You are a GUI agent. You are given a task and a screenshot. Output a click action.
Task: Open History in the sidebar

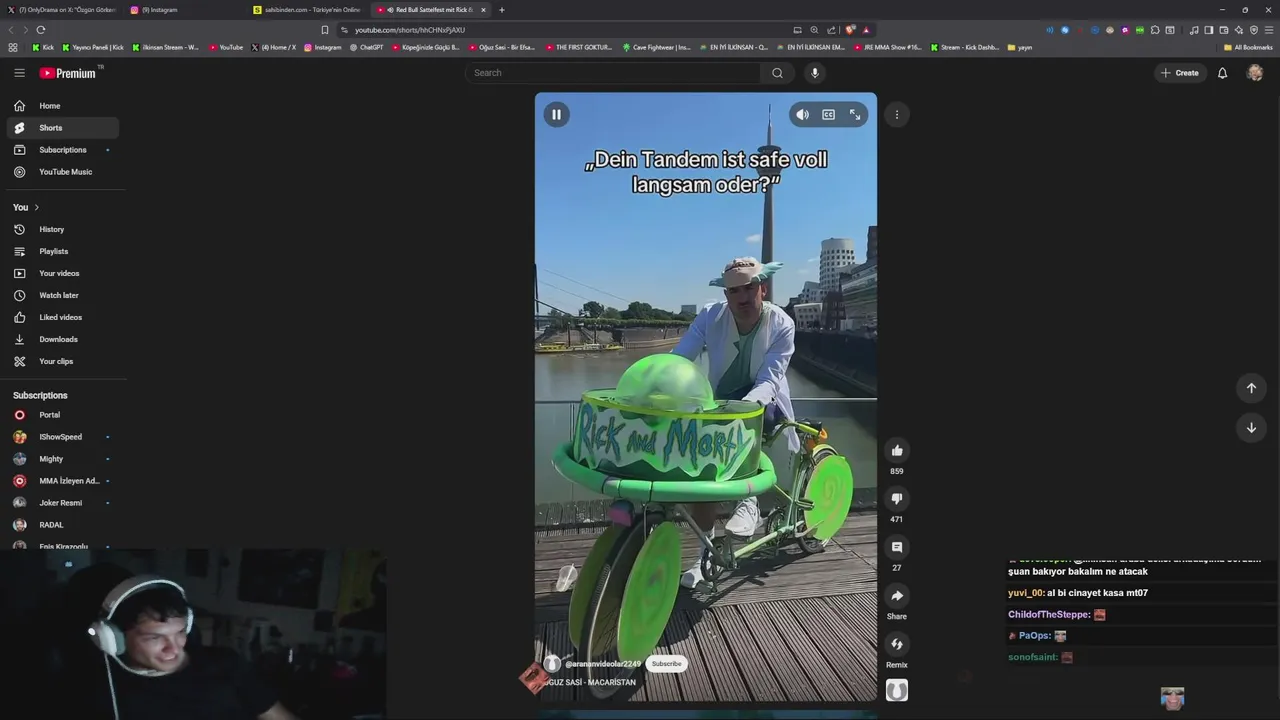click(x=63, y=230)
